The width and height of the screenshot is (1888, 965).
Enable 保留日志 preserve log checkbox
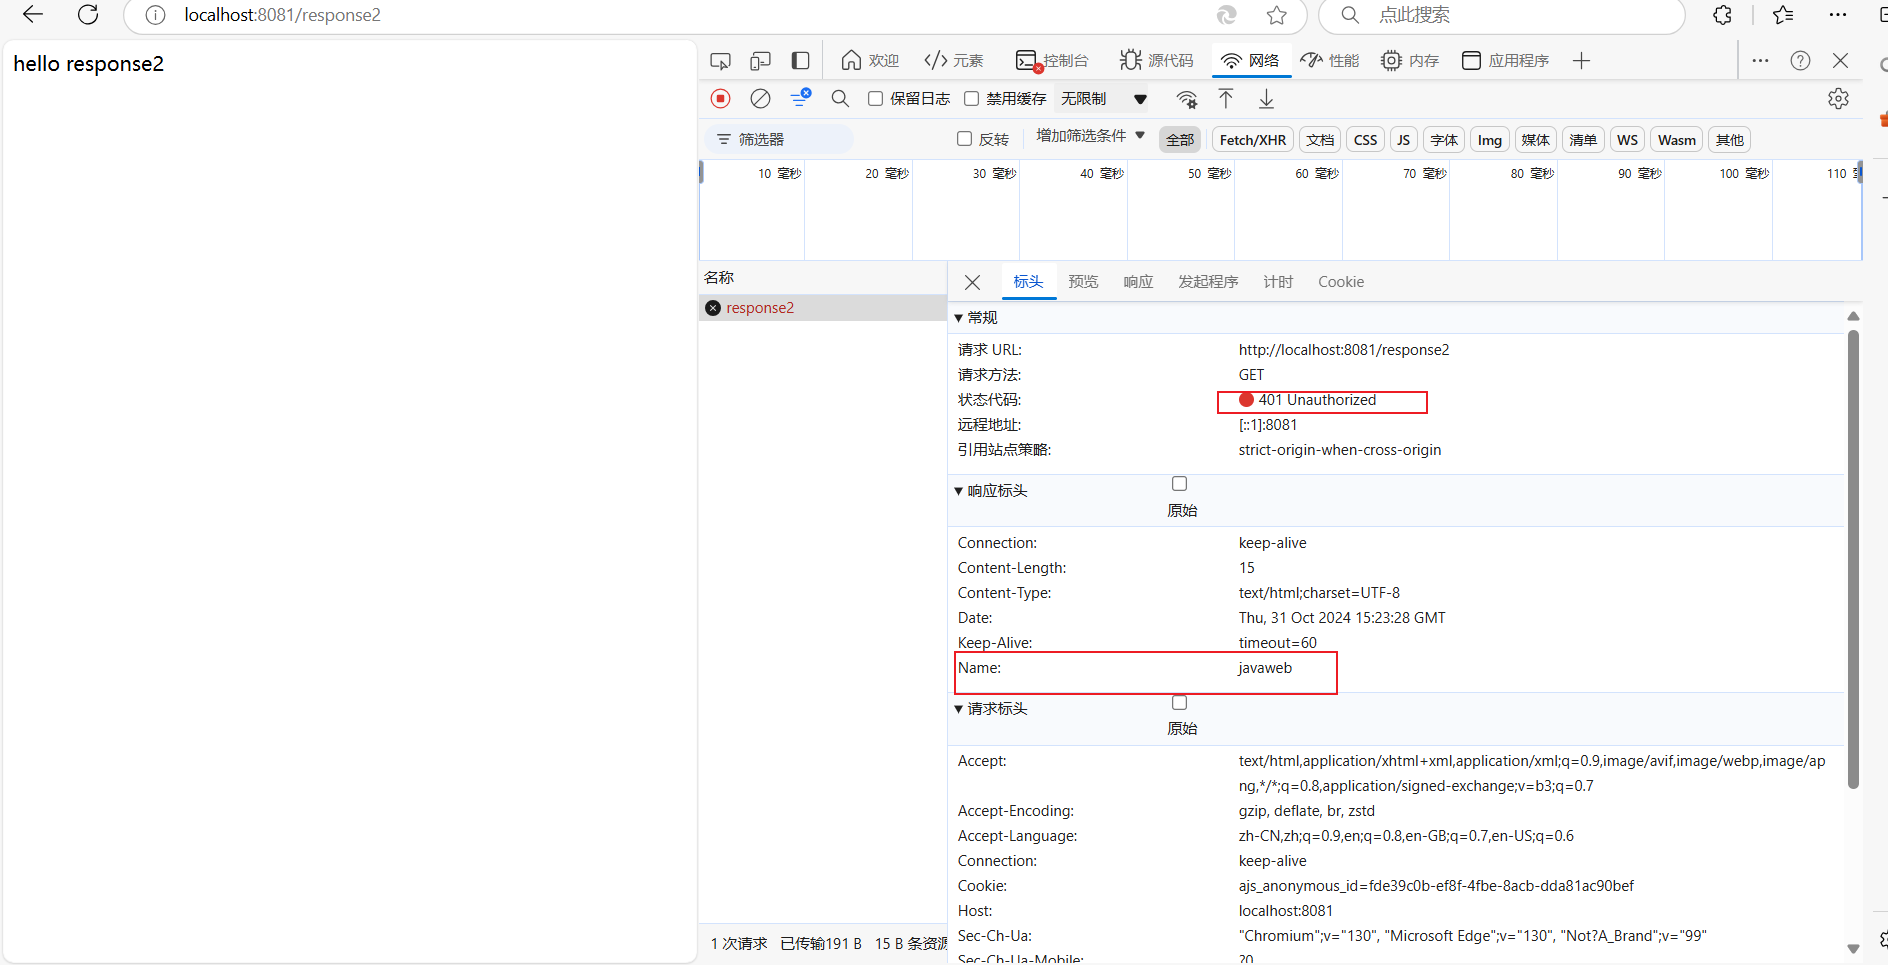click(x=875, y=98)
